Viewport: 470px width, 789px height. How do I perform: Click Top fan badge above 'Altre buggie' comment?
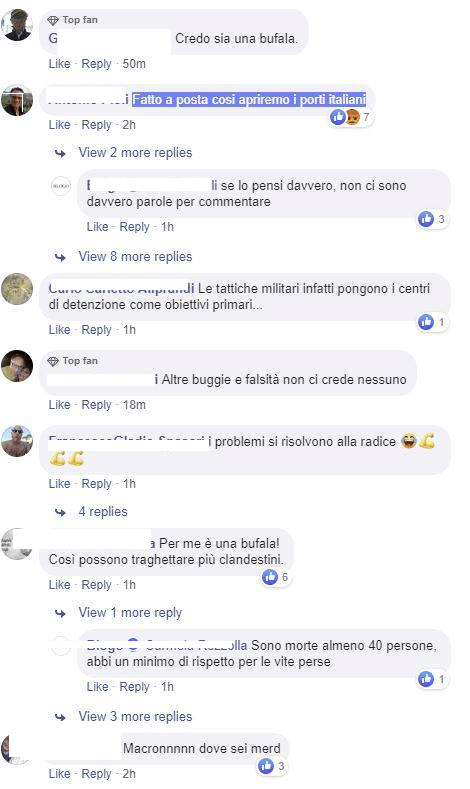72,361
